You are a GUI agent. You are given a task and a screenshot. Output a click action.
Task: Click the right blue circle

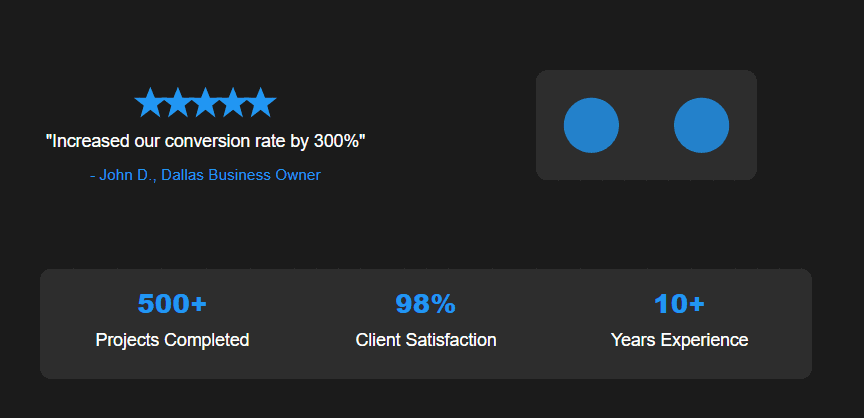(x=701, y=126)
